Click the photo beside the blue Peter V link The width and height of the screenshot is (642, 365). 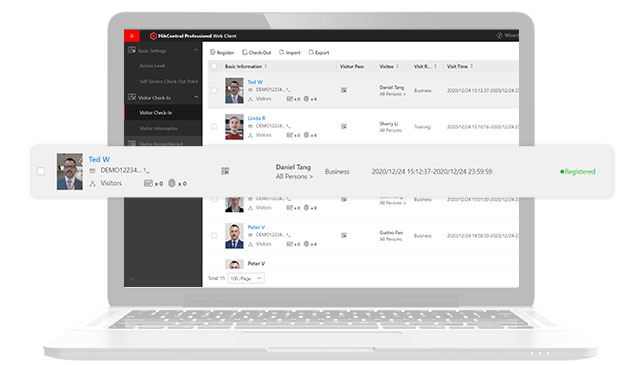234,236
